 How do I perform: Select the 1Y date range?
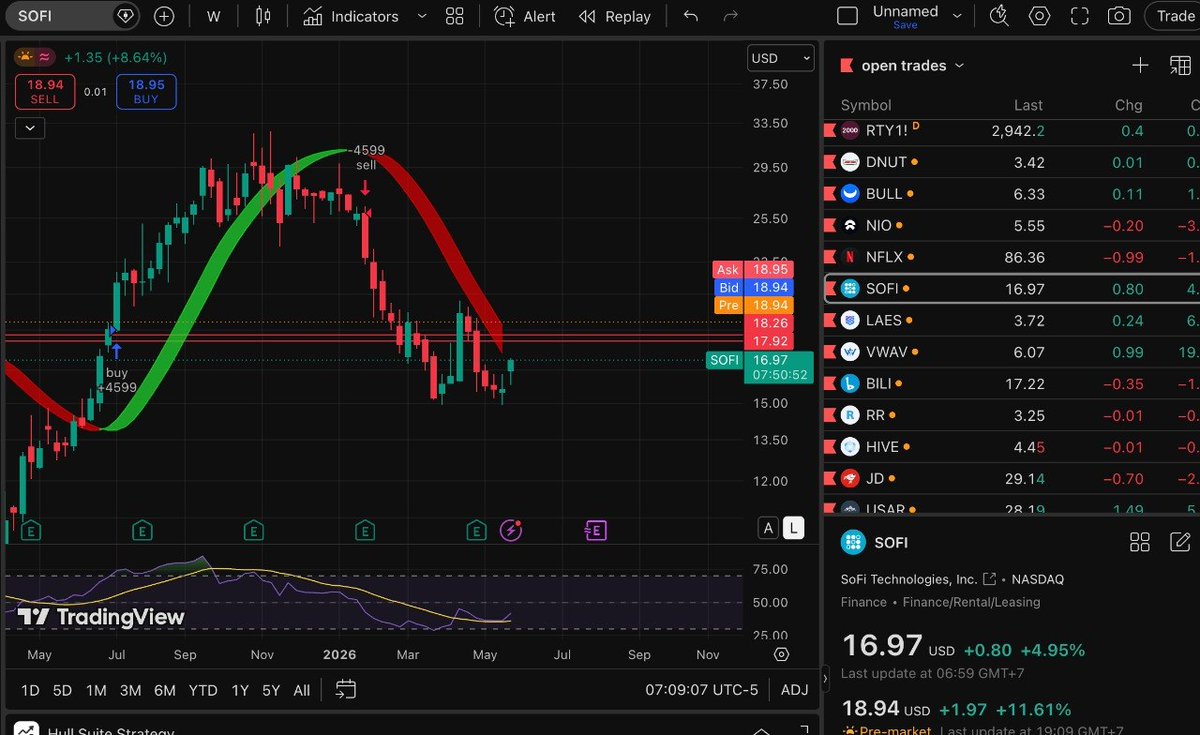(240, 690)
